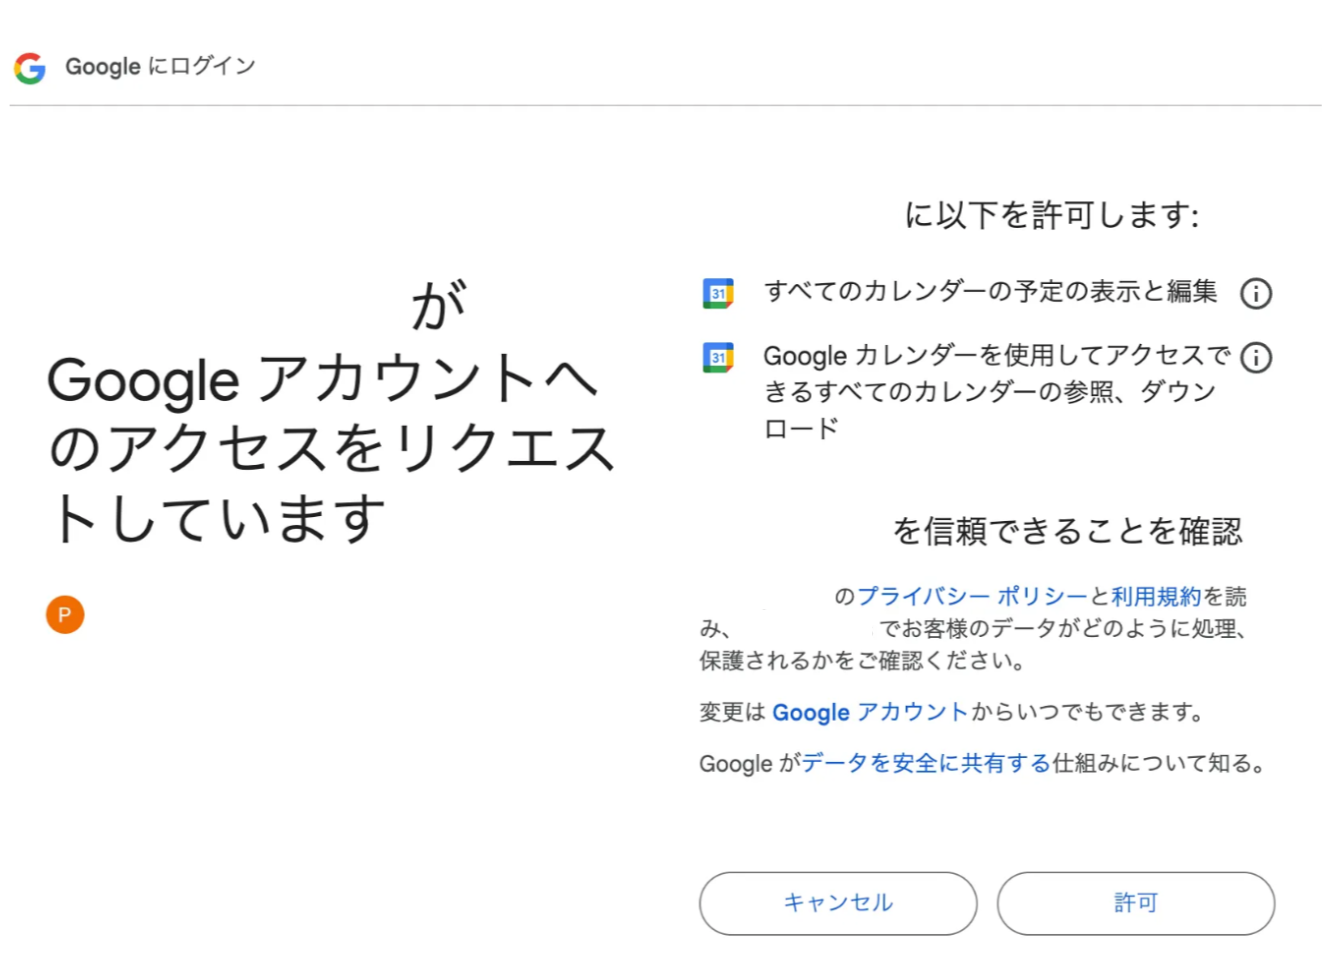Open the プライバシー ポリシー link

(971, 597)
